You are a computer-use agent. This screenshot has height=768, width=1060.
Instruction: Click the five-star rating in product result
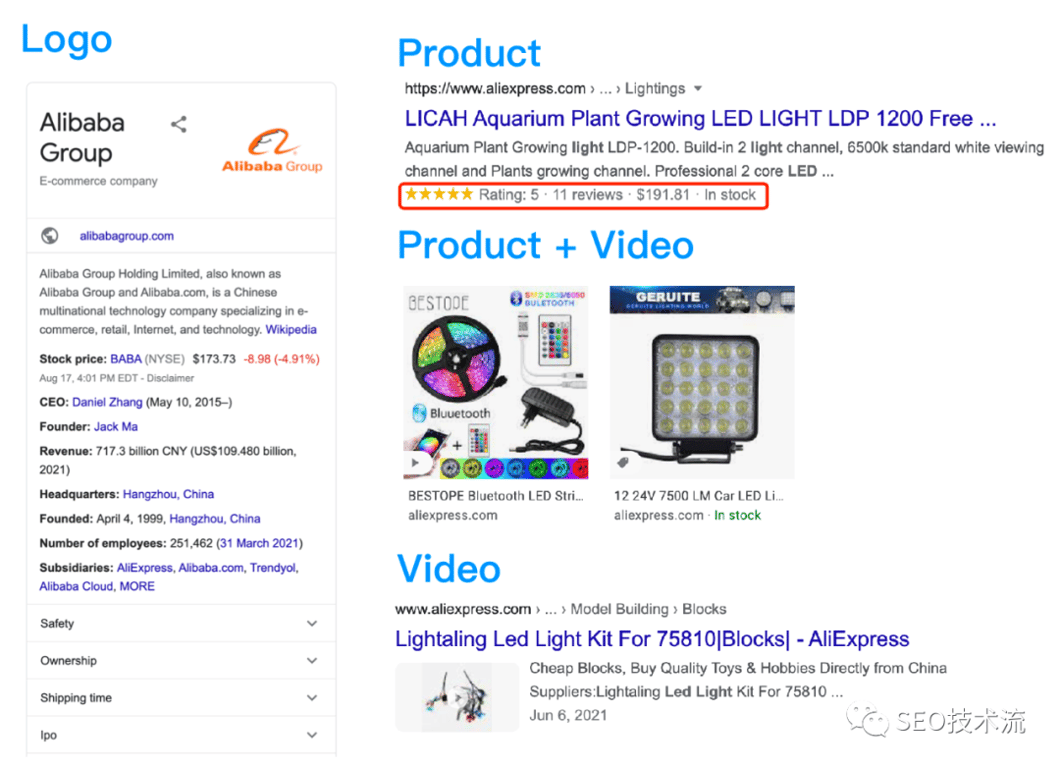pyautogui.click(x=439, y=195)
